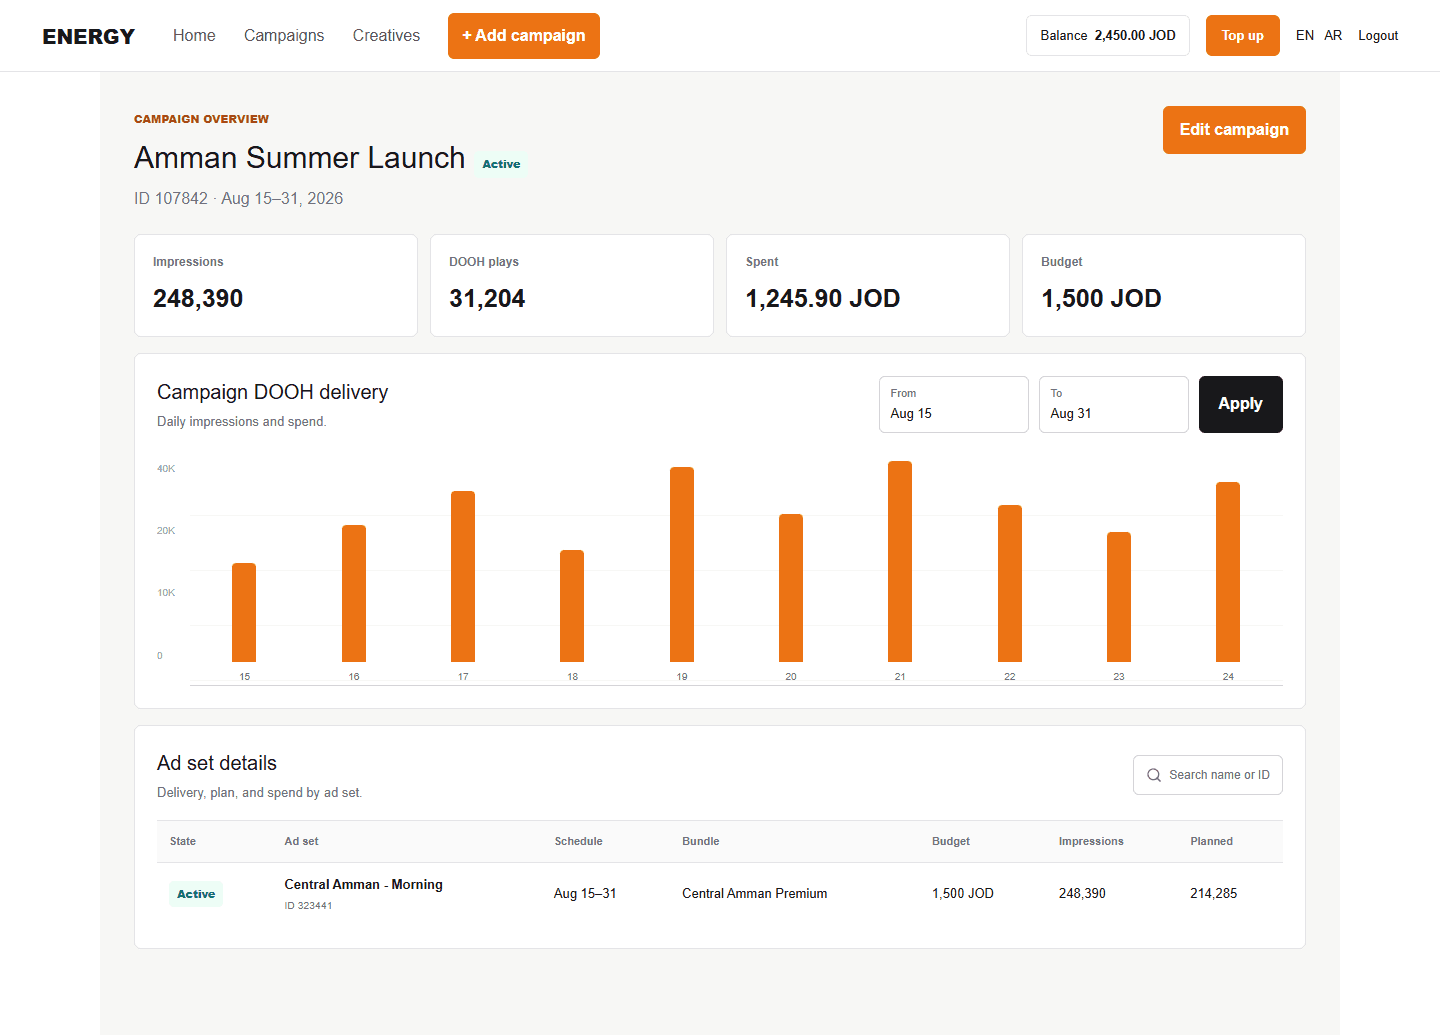This screenshot has width=1440, height=1035.
Task: Open the Central Amman - Morning ad set
Action: [x=363, y=884]
